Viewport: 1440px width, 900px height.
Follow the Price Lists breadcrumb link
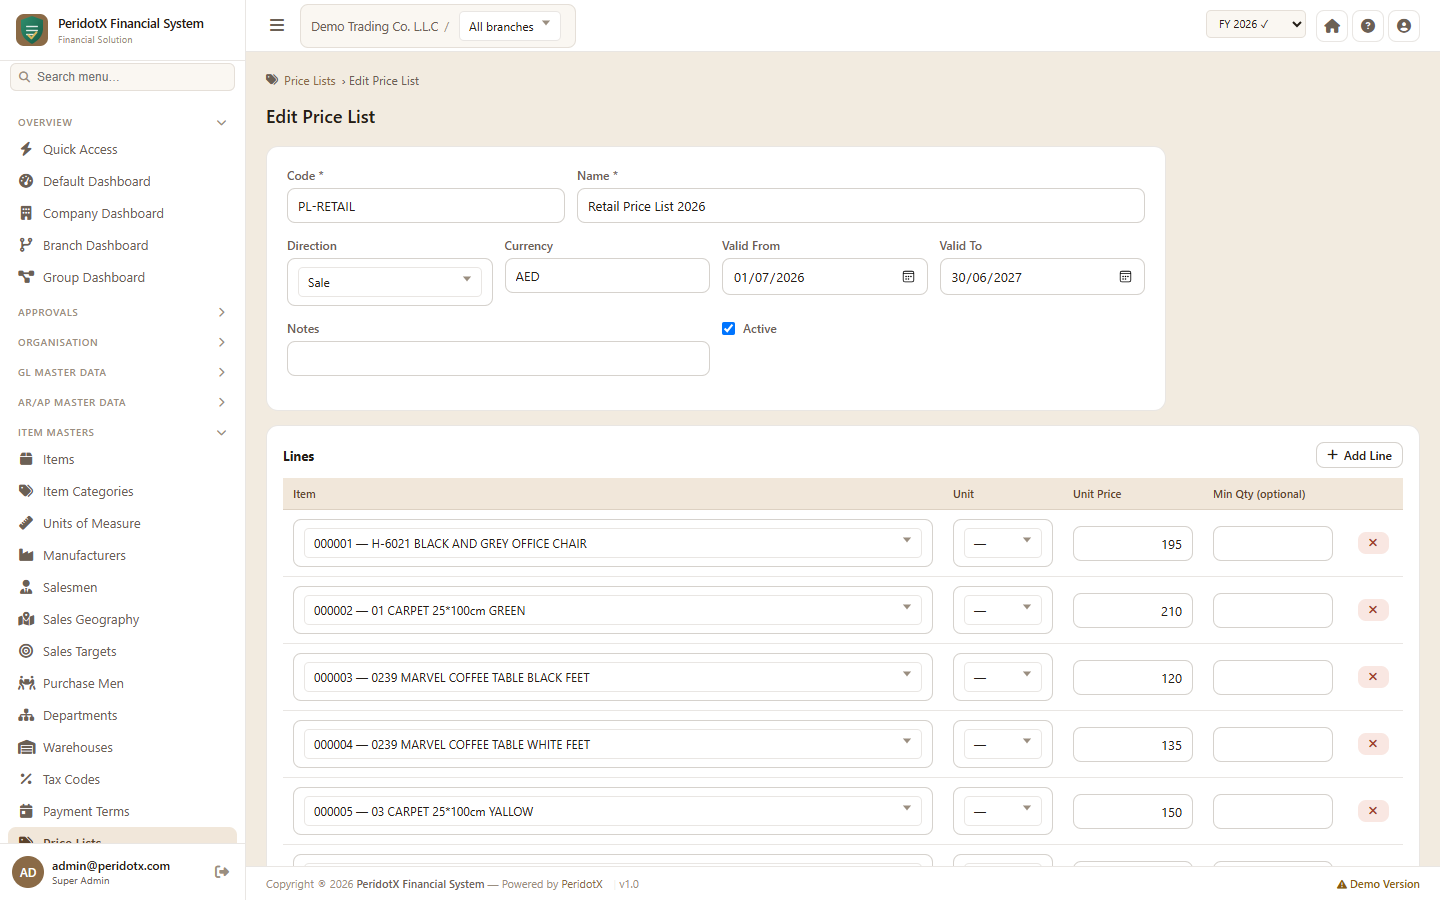[310, 81]
